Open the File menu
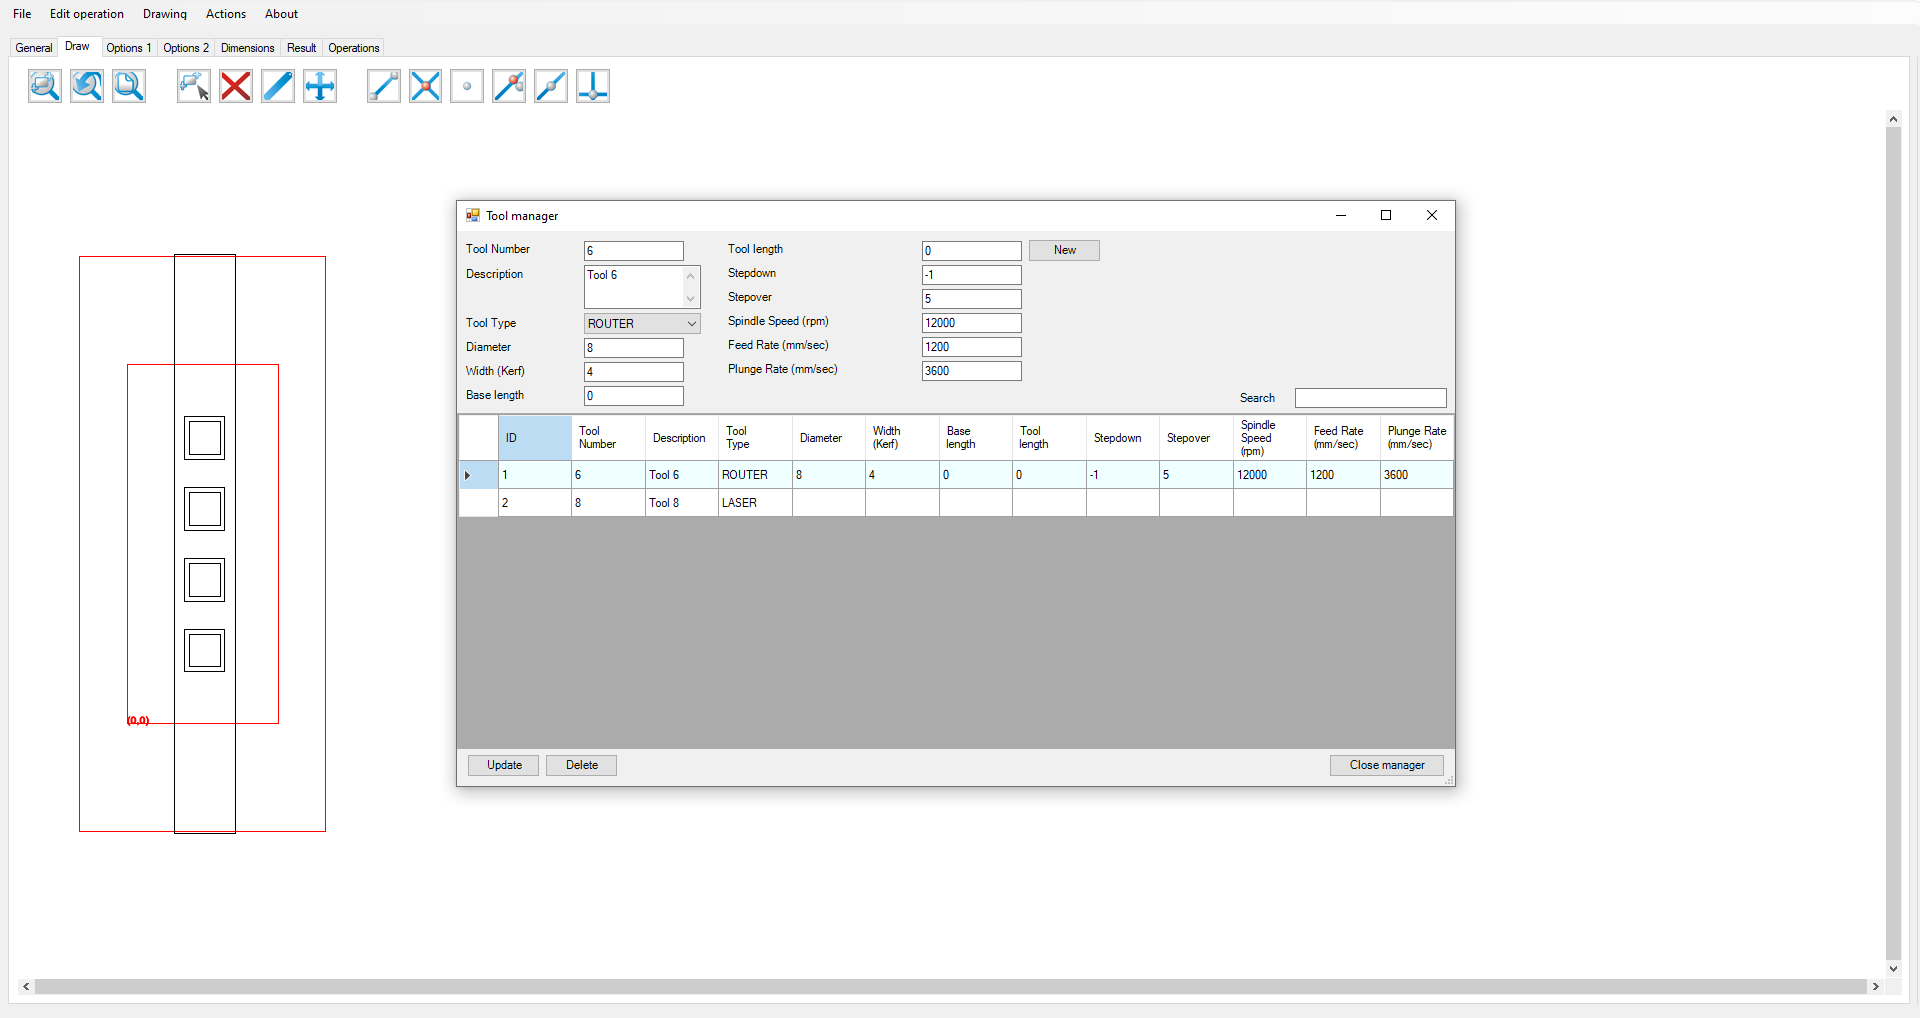Image resolution: width=1920 pixels, height=1018 pixels. pyautogui.click(x=22, y=14)
